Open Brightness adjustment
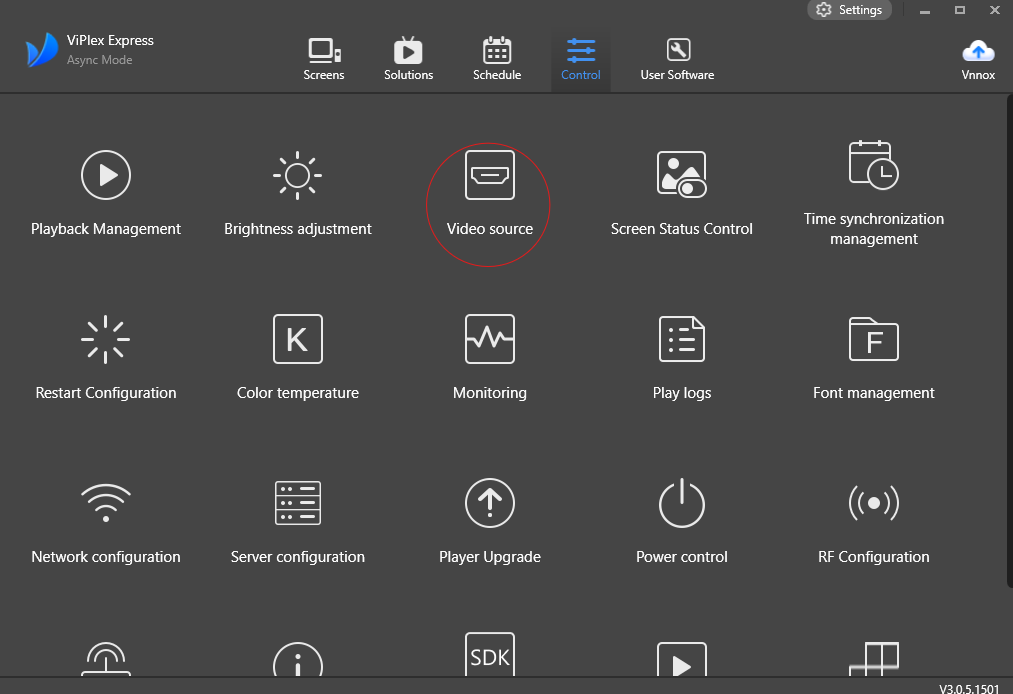 297,193
